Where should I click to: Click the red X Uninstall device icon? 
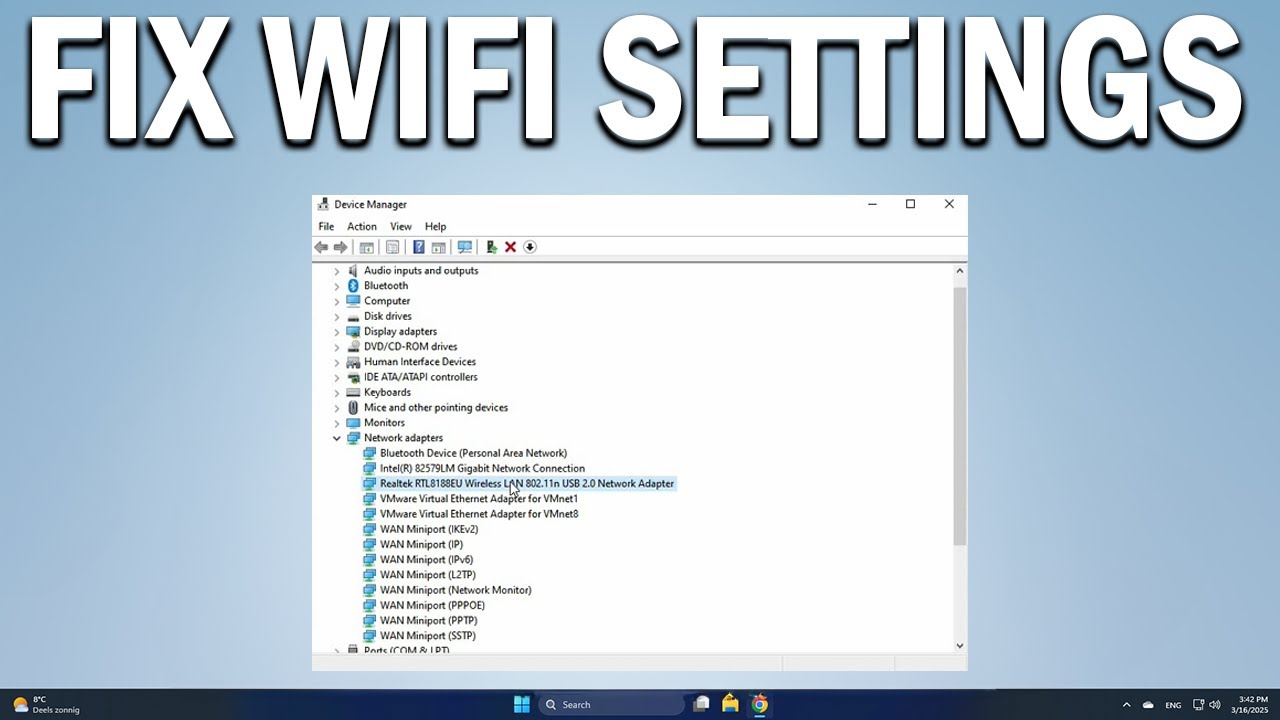point(510,247)
